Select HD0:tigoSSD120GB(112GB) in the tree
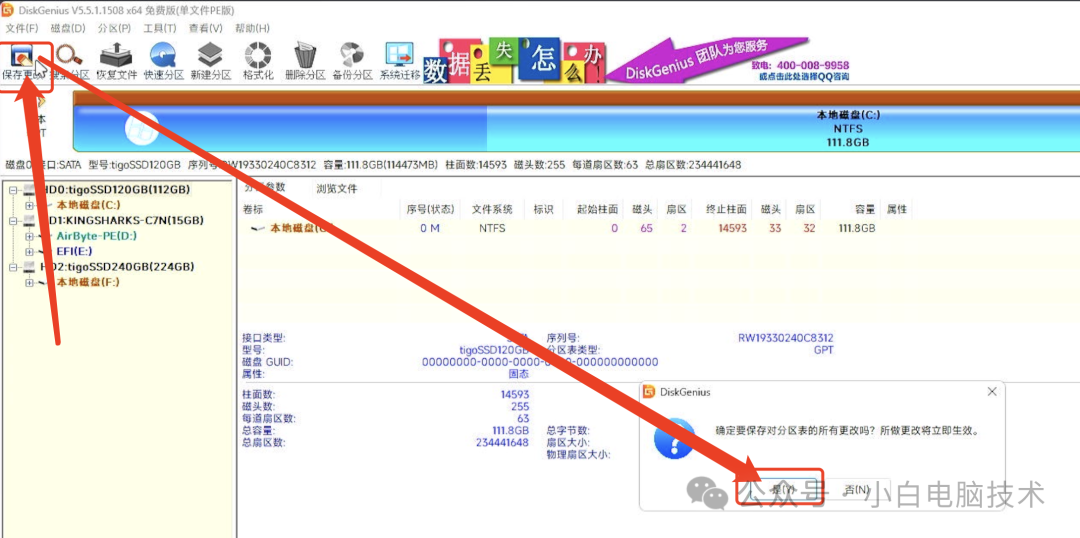This screenshot has height=538, width=1080. tap(116, 189)
